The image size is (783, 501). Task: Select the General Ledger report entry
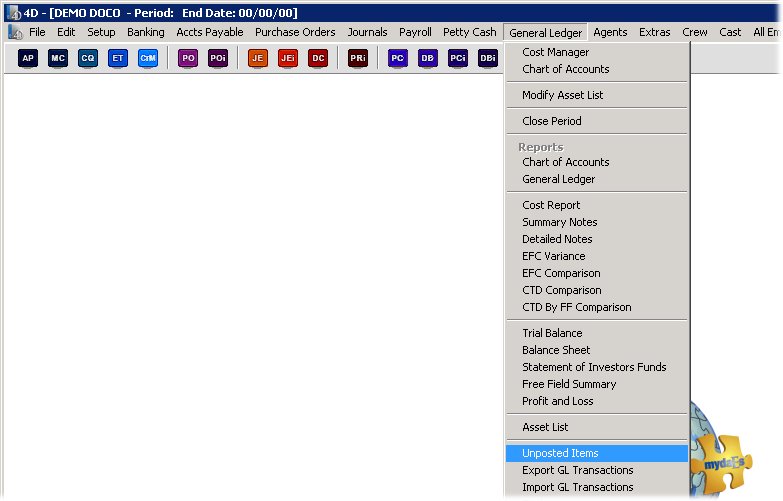click(x=597, y=179)
